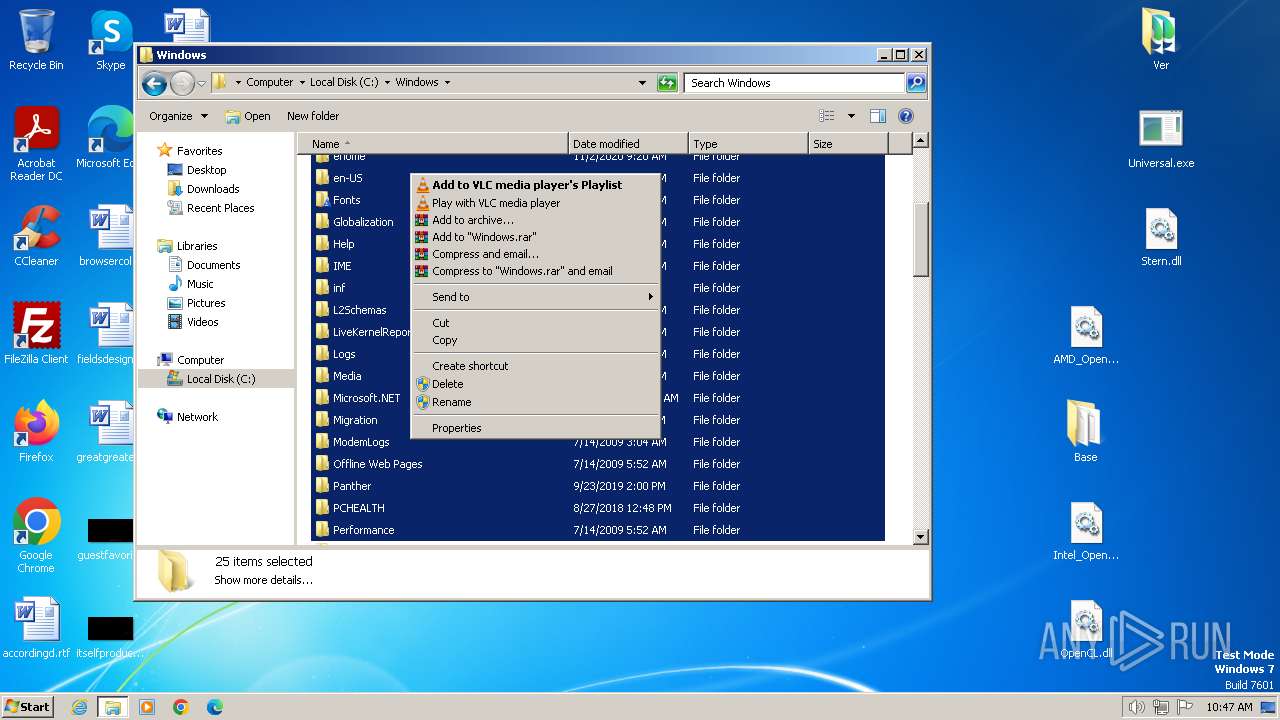Sort by the Name column header
This screenshot has width=1280, height=720.
coord(433,144)
